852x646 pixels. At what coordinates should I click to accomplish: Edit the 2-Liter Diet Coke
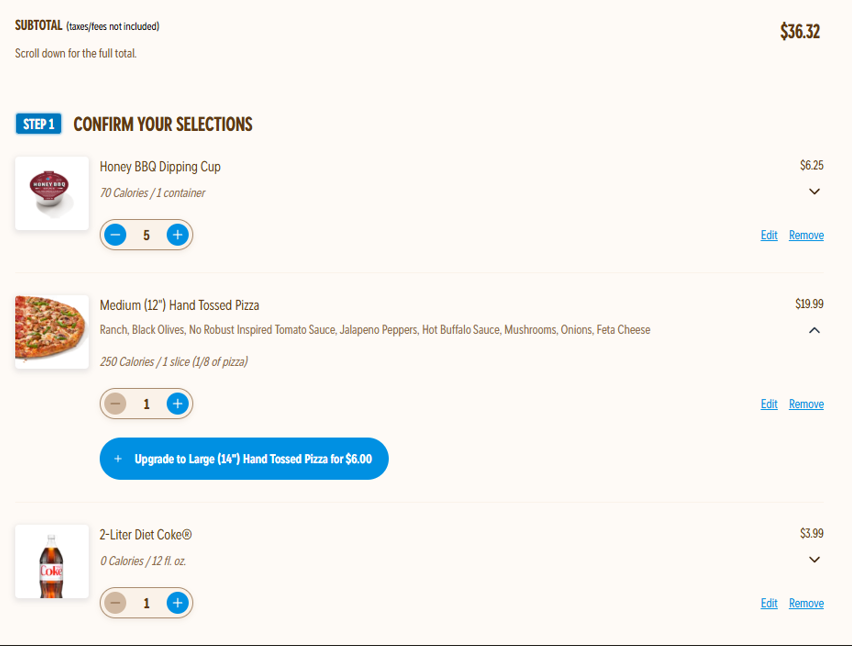(x=769, y=603)
